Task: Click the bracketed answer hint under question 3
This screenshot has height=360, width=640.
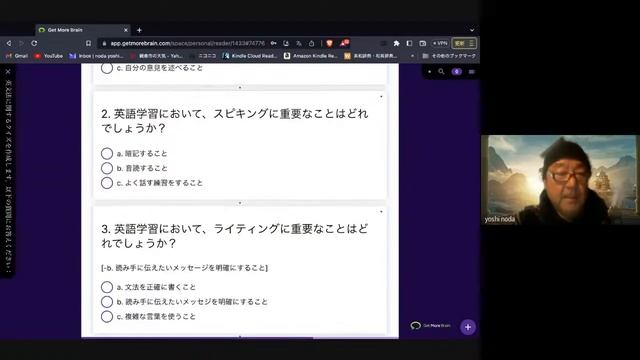Action: coord(184,268)
